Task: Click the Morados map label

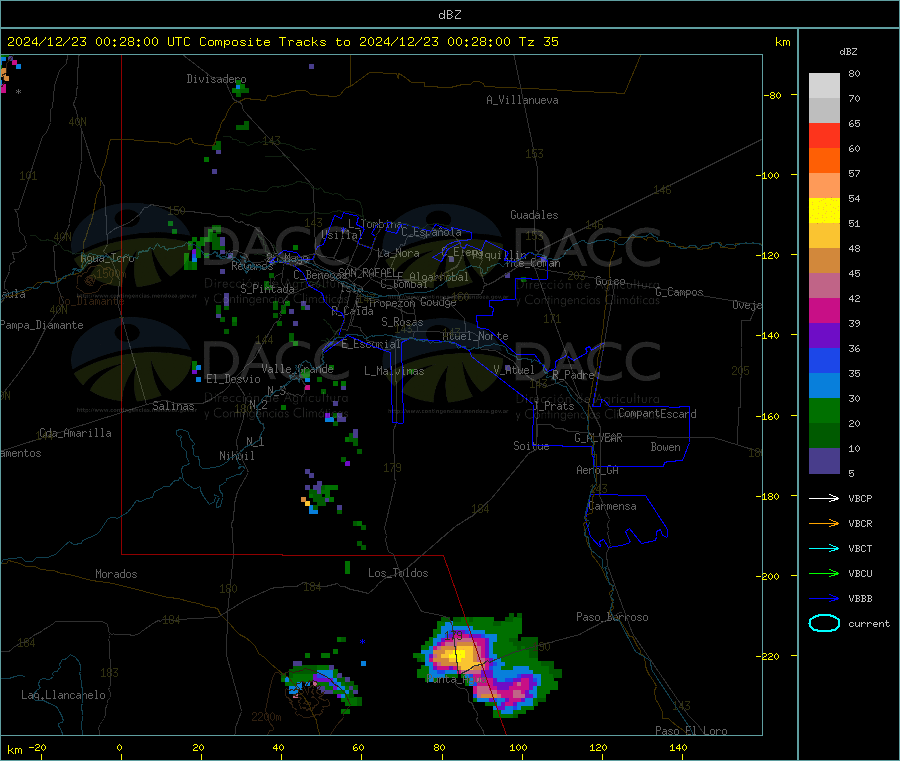Action: click(116, 574)
